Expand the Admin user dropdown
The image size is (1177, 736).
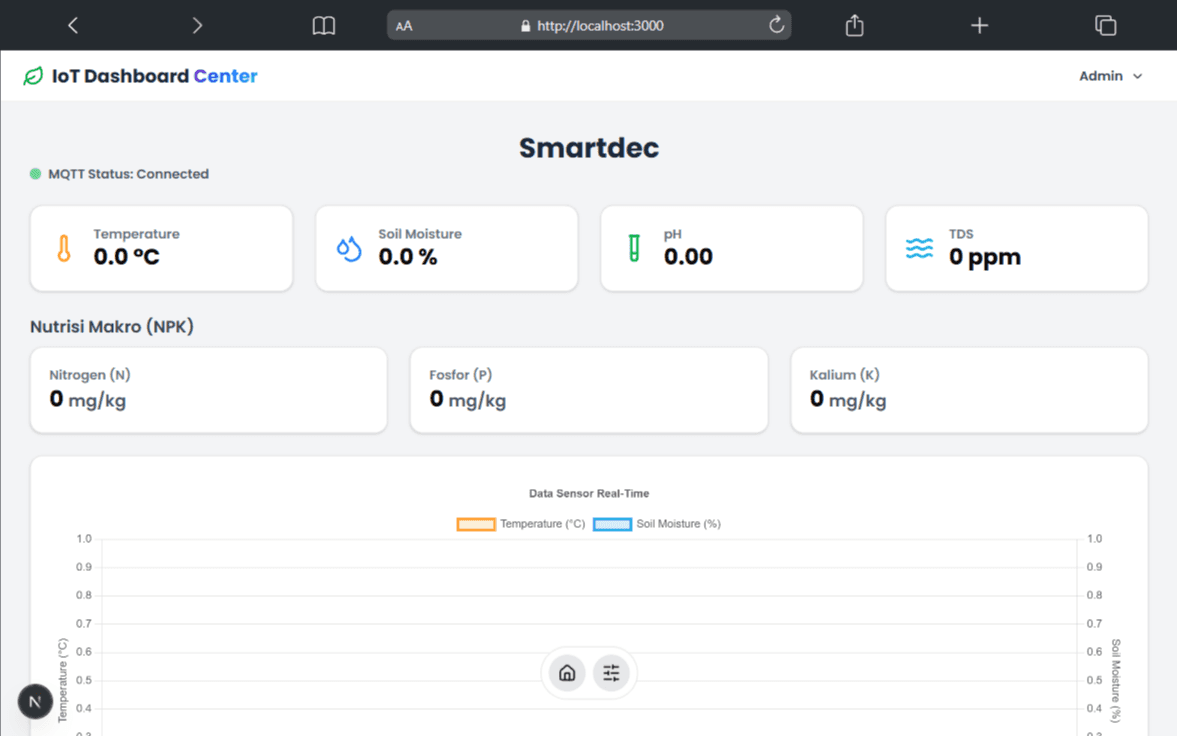pos(1110,76)
